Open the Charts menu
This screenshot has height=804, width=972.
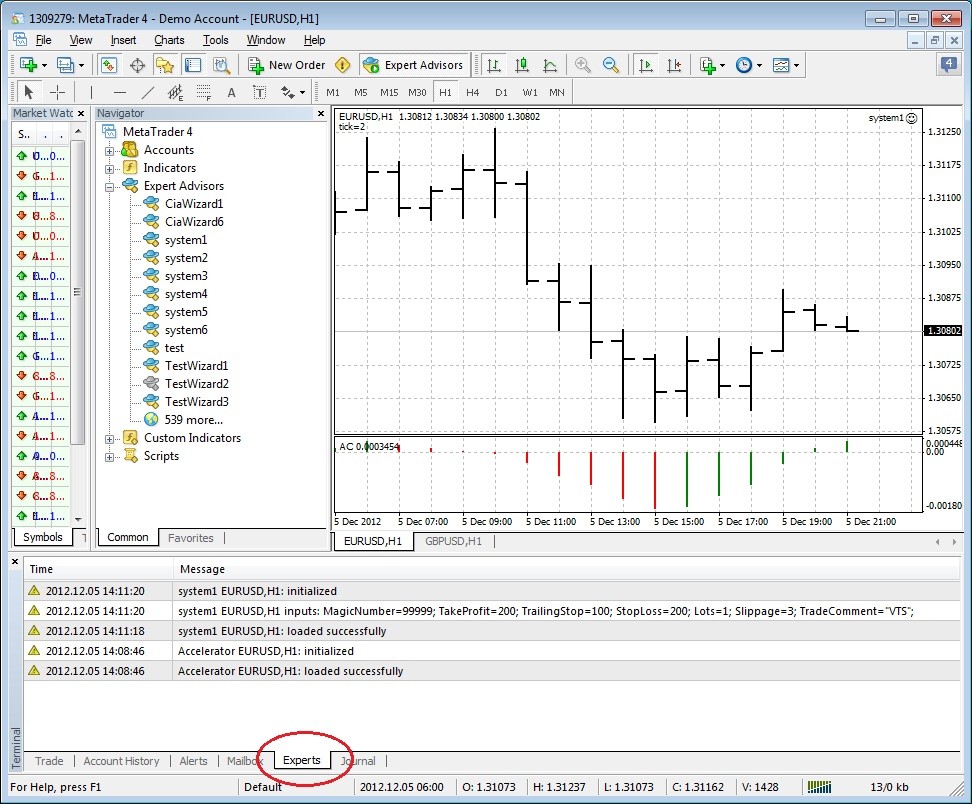(x=169, y=40)
